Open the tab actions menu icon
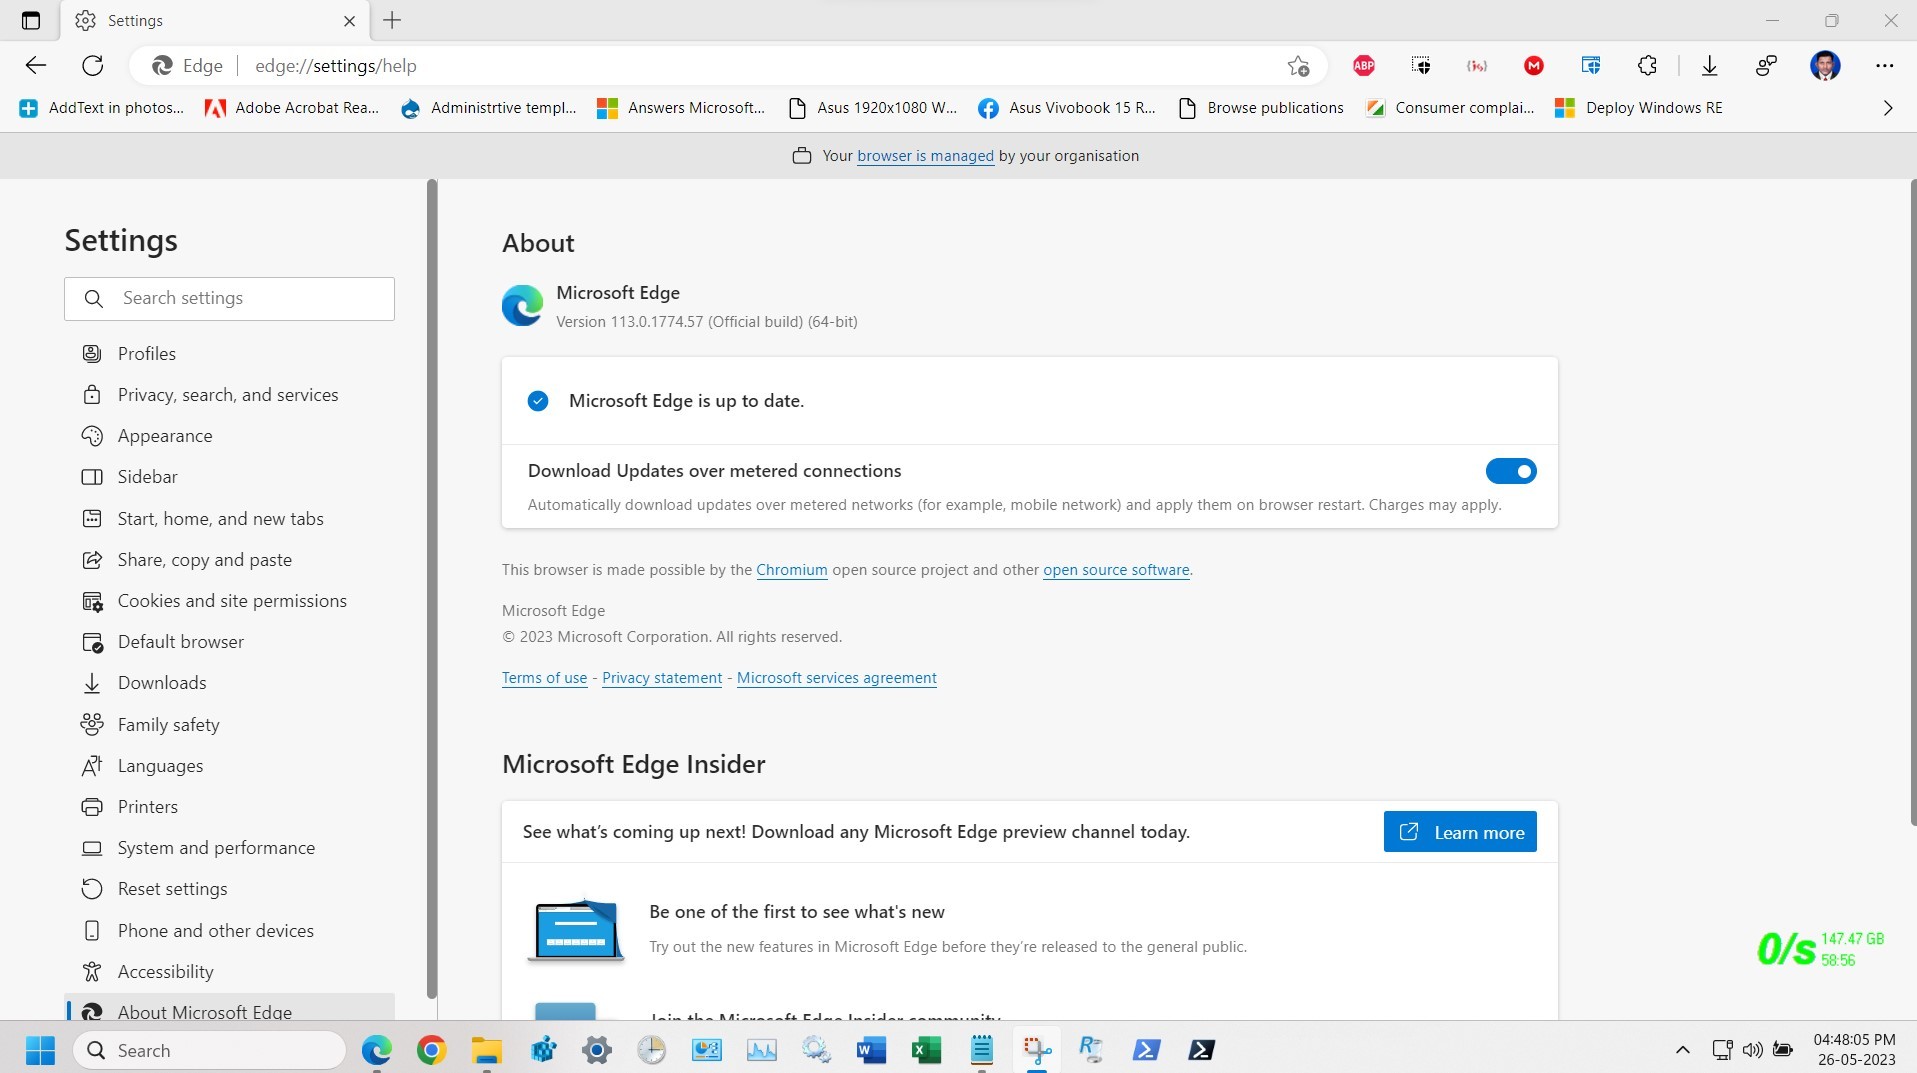The height and width of the screenshot is (1073, 1917). pyautogui.click(x=31, y=20)
